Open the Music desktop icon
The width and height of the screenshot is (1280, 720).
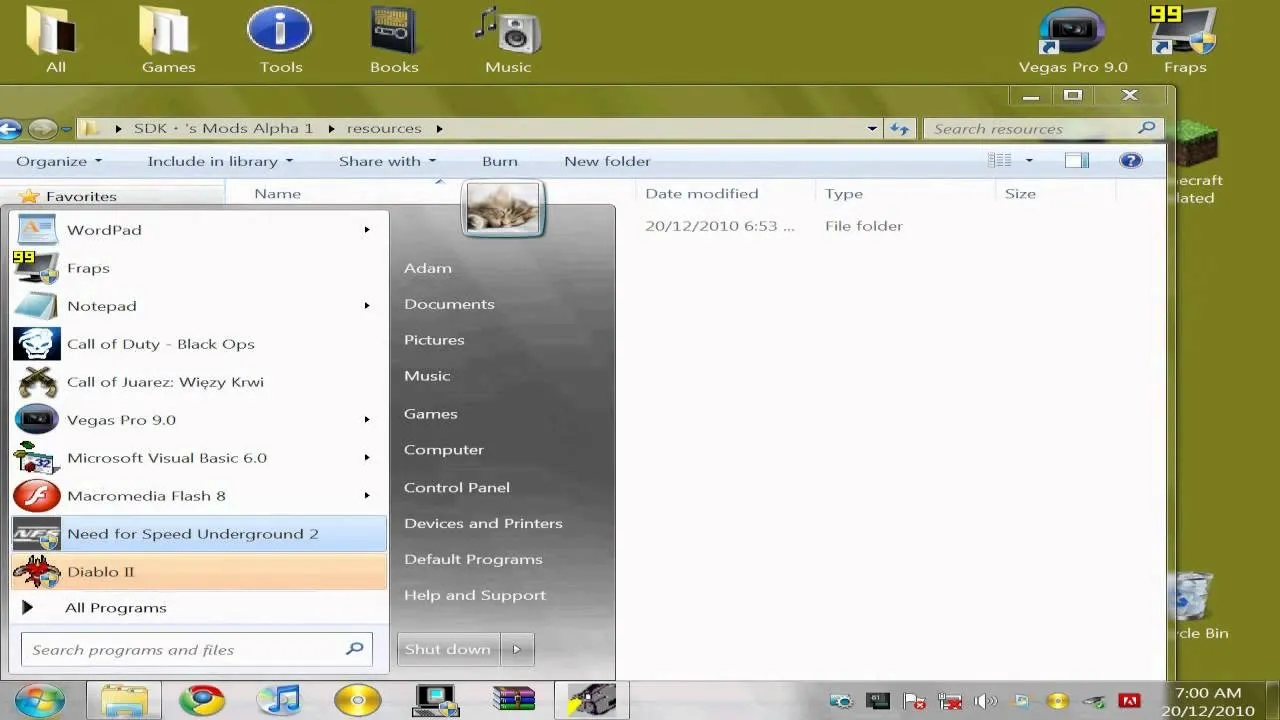(x=508, y=40)
